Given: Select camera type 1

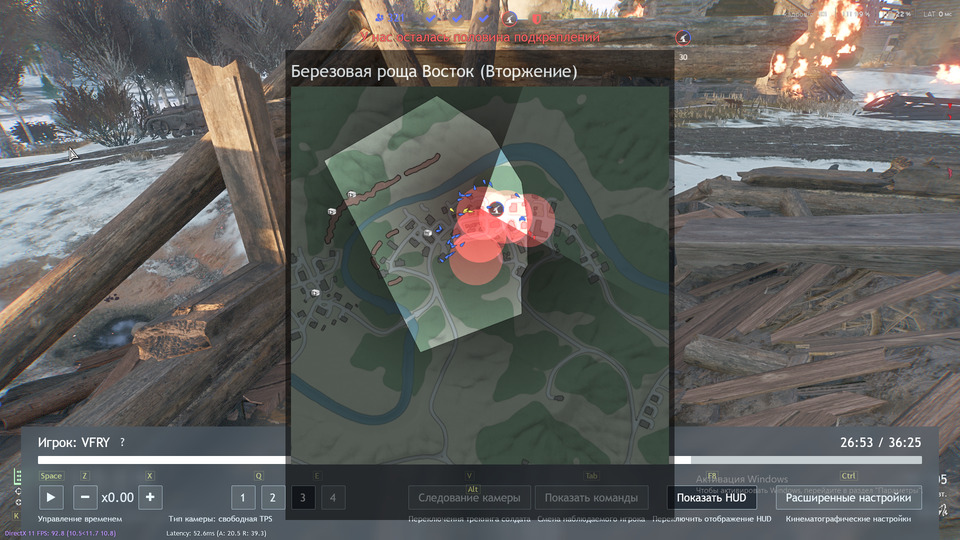Looking at the screenshot, I should click(x=243, y=497).
